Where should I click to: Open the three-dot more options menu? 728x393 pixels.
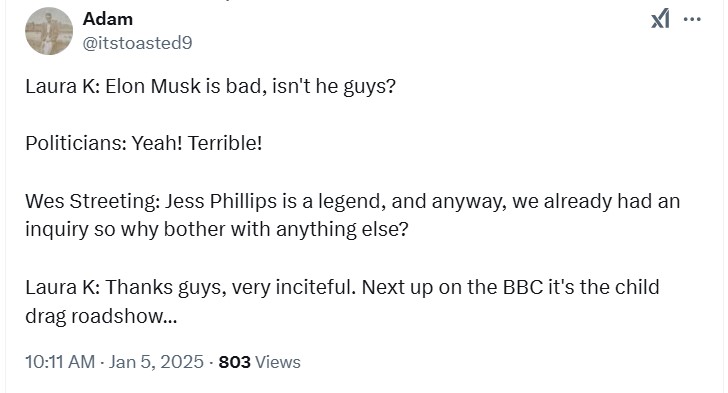tap(692, 19)
